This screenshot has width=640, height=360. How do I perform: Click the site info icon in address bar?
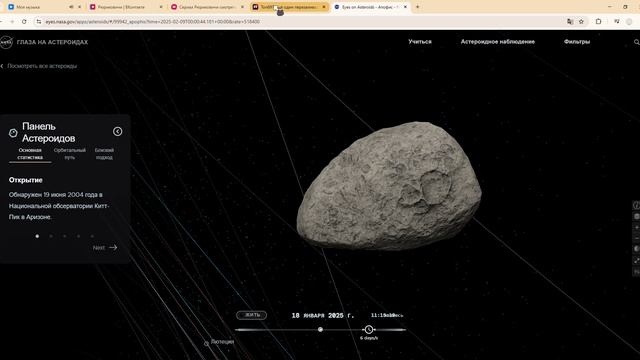coord(39,21)
